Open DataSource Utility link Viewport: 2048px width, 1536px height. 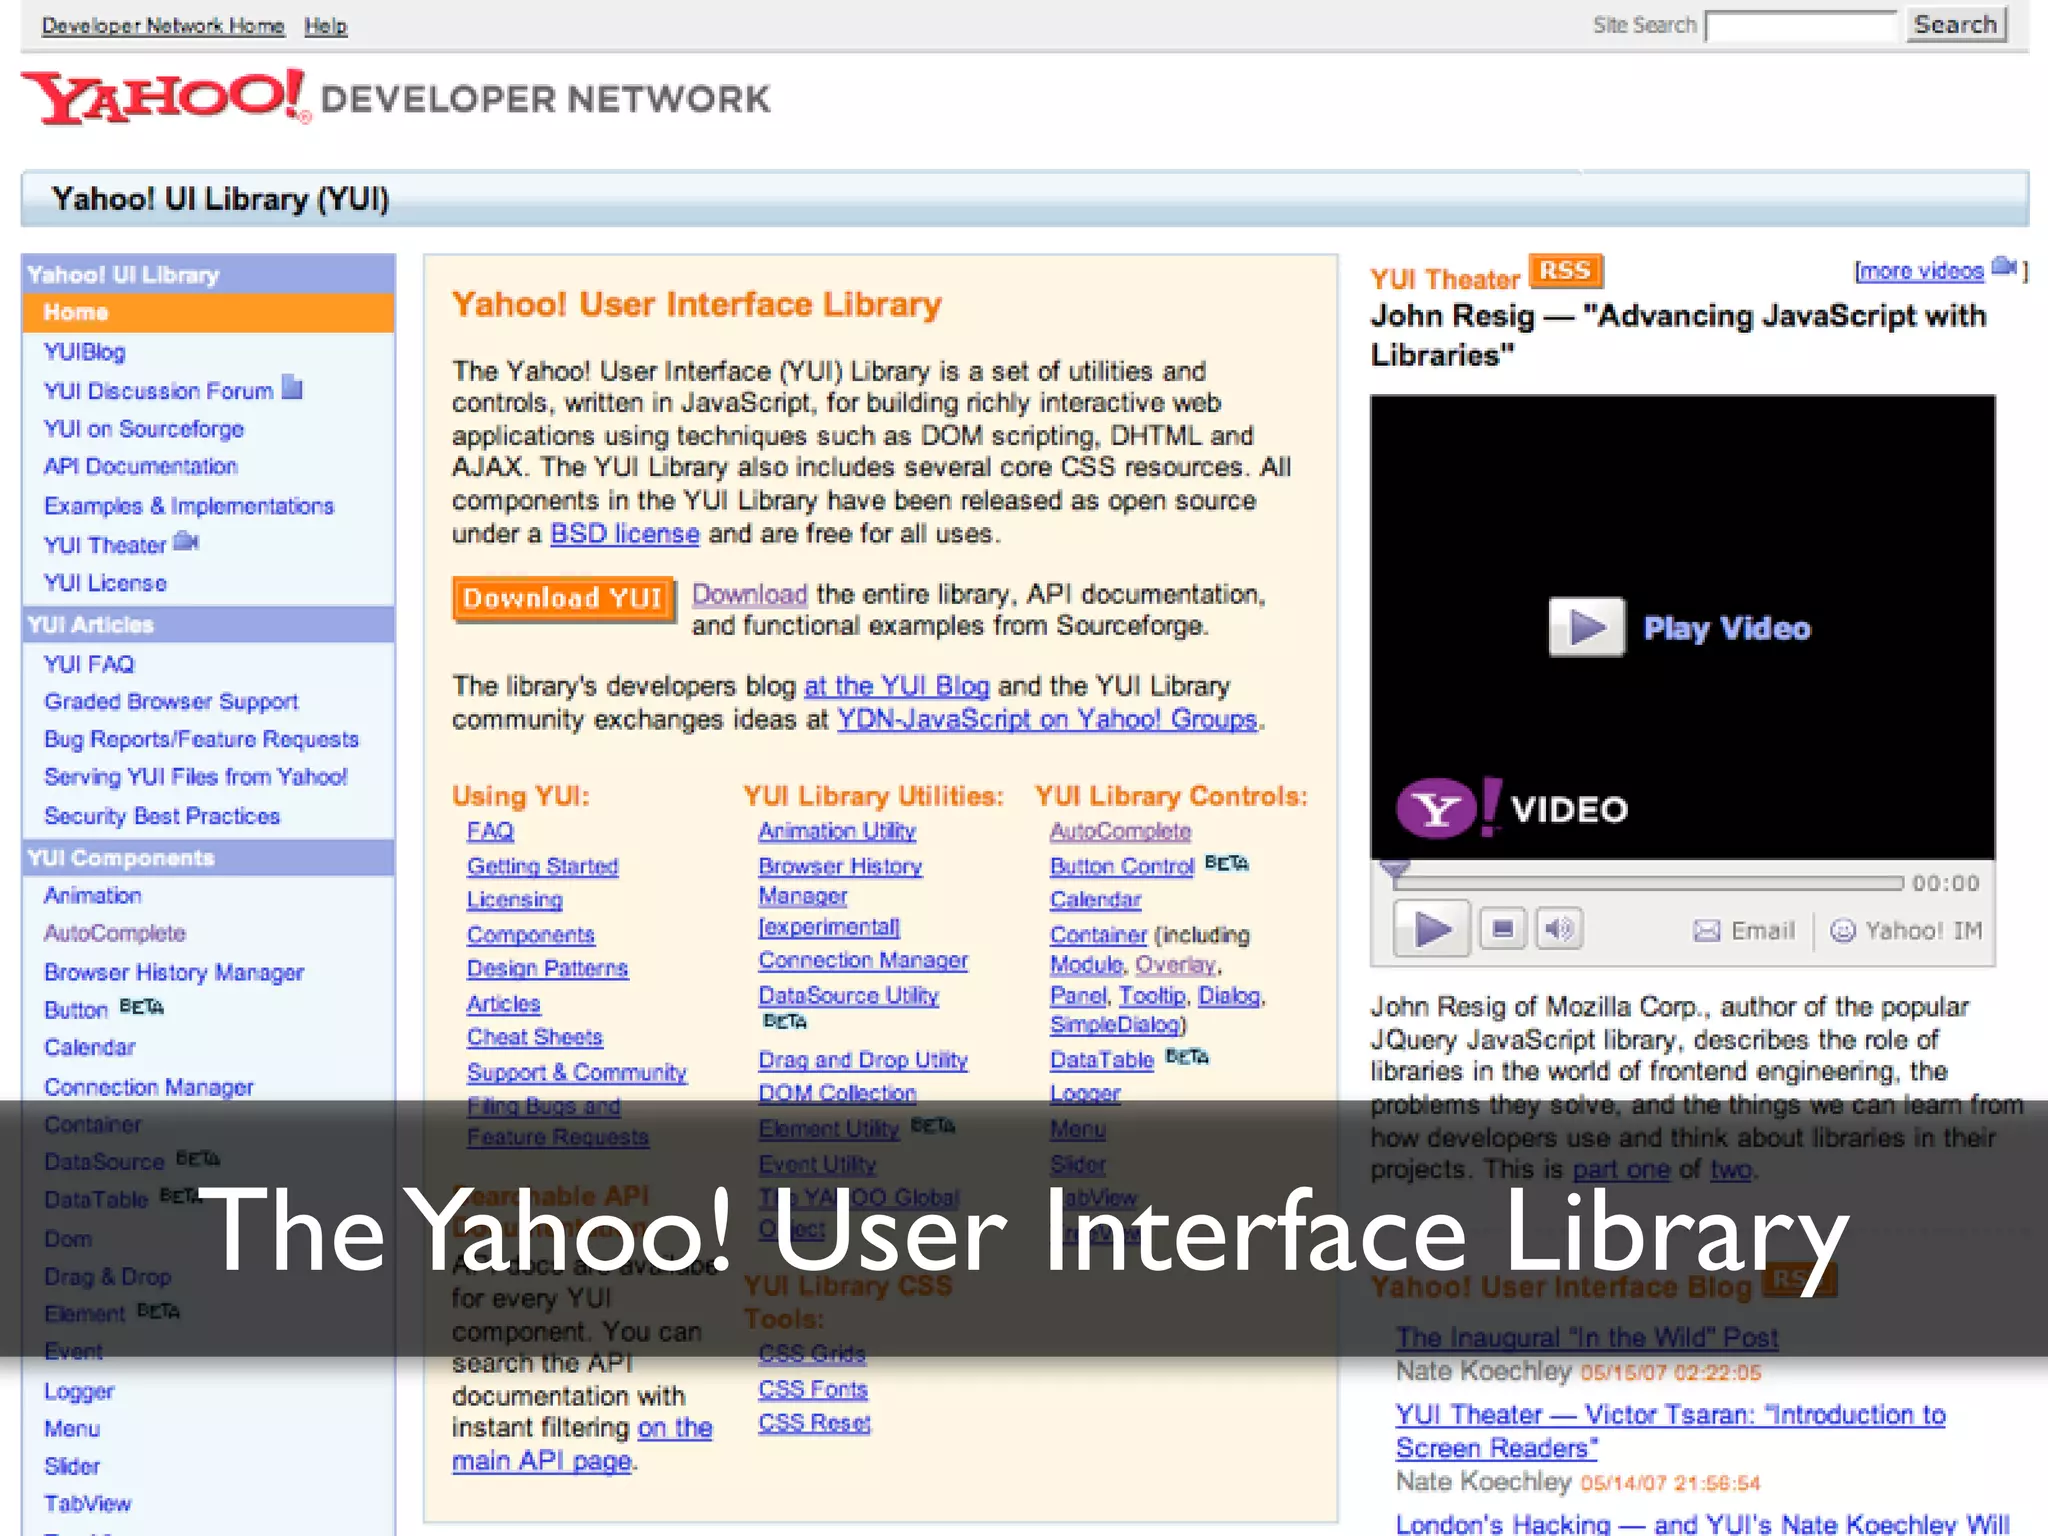click(849, 995)
